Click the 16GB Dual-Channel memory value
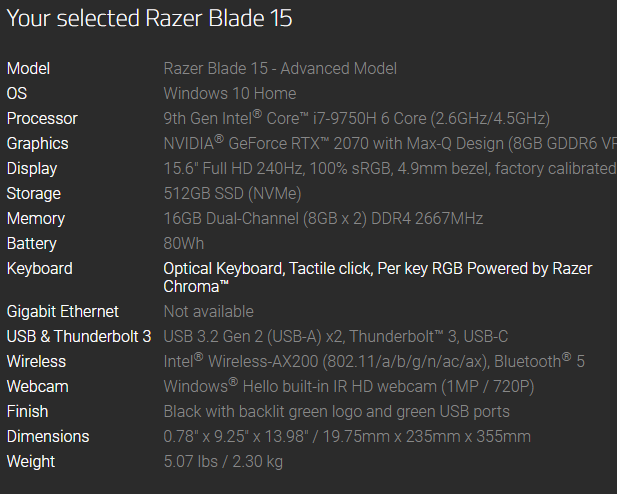 tap(323, 219)
